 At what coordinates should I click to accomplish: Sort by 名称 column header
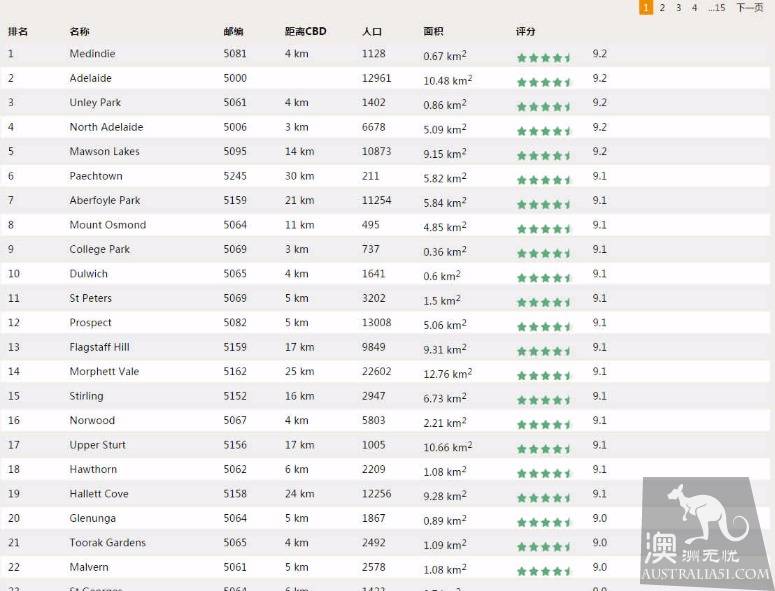coord(79,32)
